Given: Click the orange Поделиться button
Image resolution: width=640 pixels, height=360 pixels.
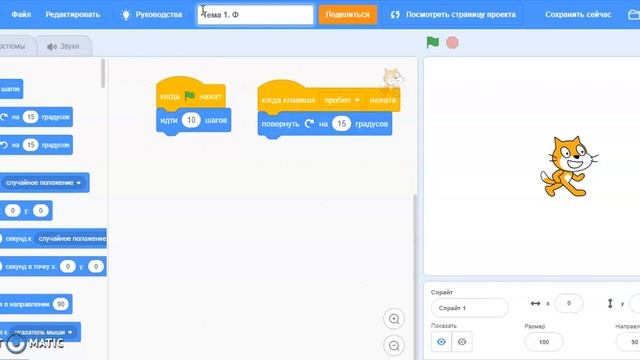Looking at the screenshot, I should [x=347, y=14].
